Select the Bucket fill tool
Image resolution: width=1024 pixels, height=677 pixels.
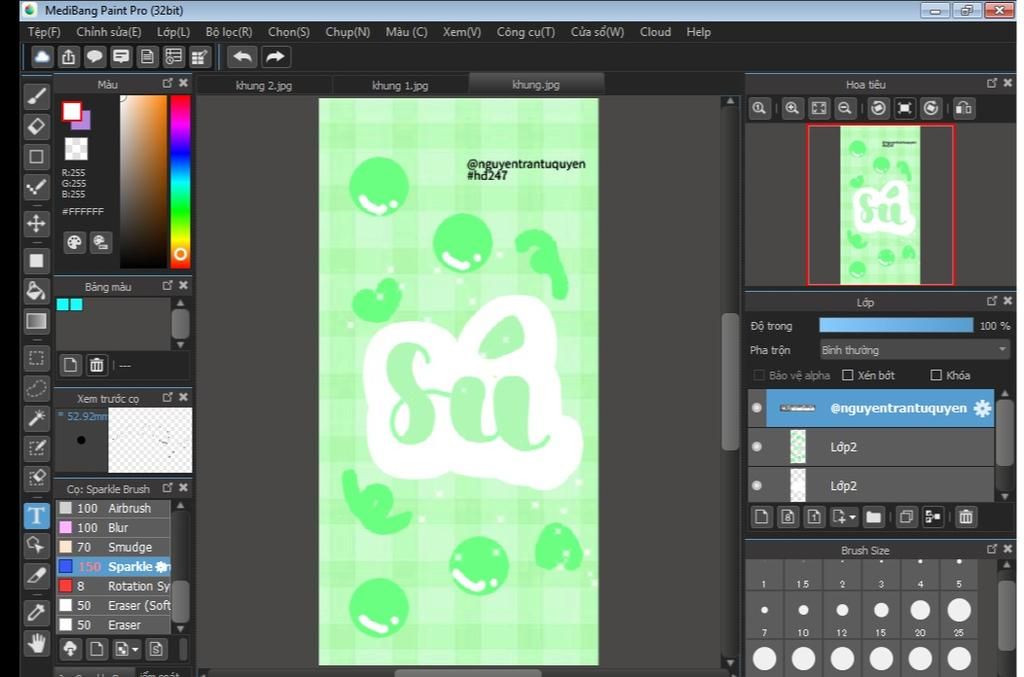(x=37, y=291)
